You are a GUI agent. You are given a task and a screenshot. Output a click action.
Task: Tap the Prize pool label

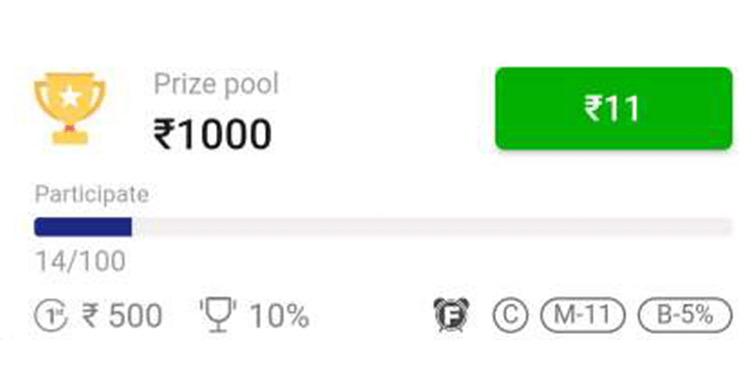216,85
